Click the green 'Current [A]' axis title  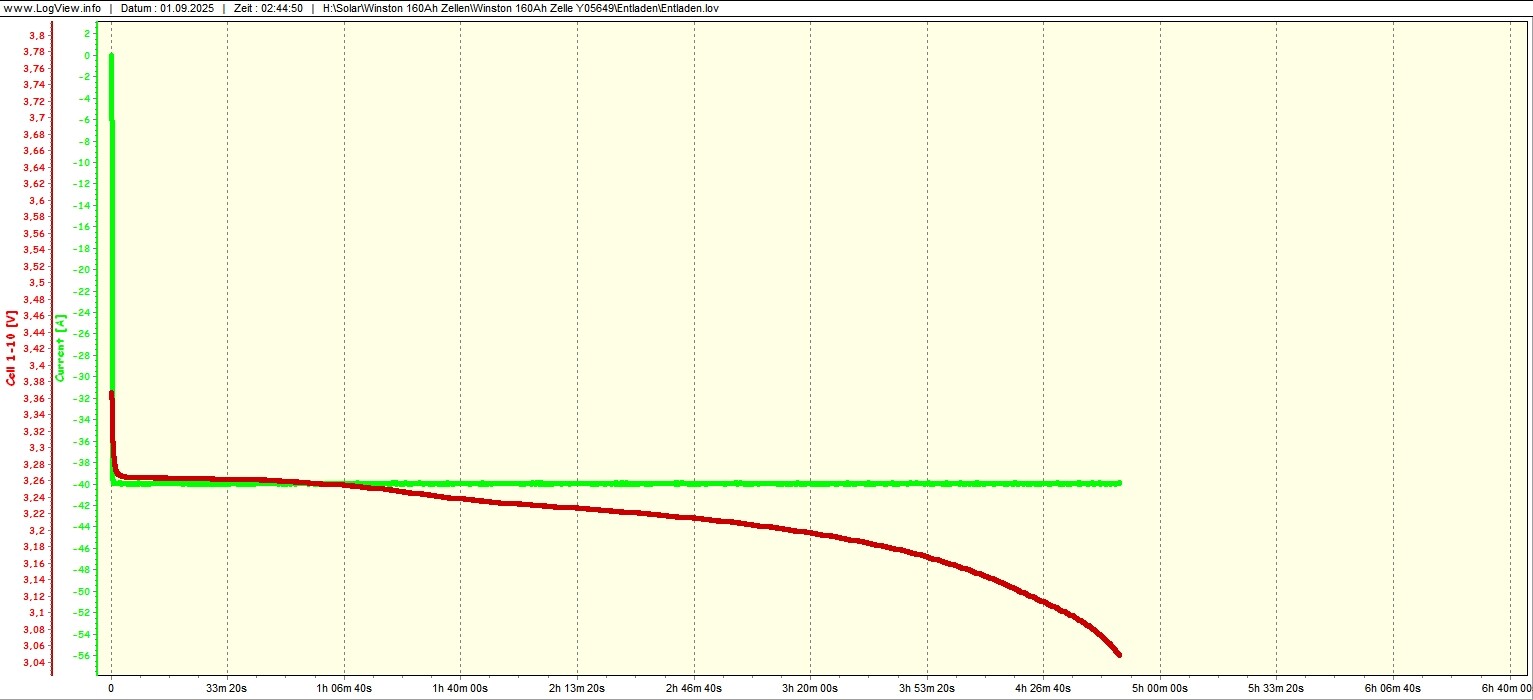[x=60, y=347]
